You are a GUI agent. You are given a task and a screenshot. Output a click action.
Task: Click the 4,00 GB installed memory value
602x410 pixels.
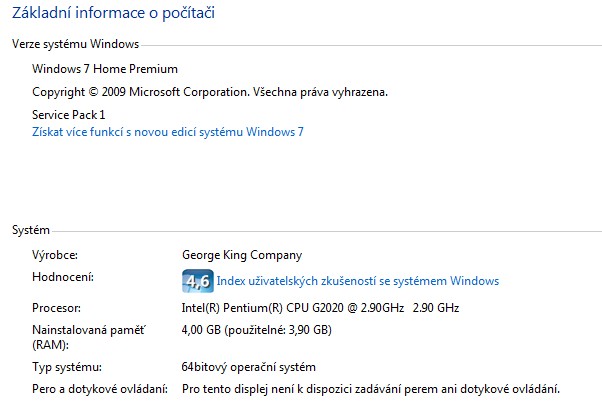257,330
